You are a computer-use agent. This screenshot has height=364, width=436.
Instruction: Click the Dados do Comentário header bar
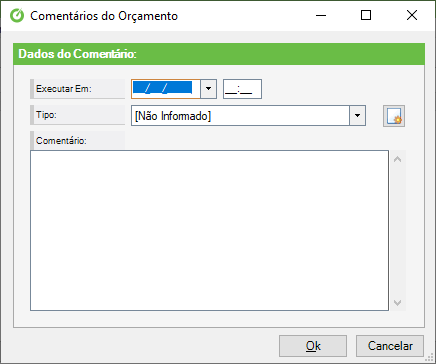(219, 54)
